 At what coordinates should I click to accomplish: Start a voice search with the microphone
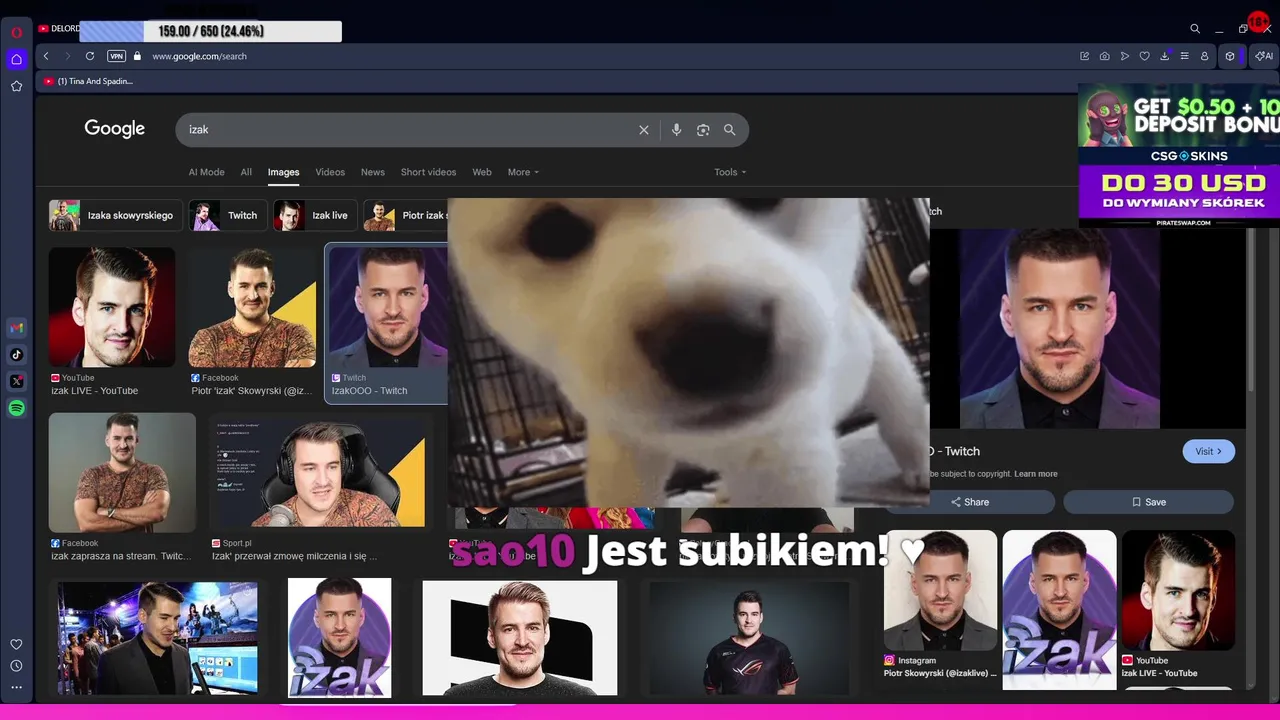coord(676,130)
